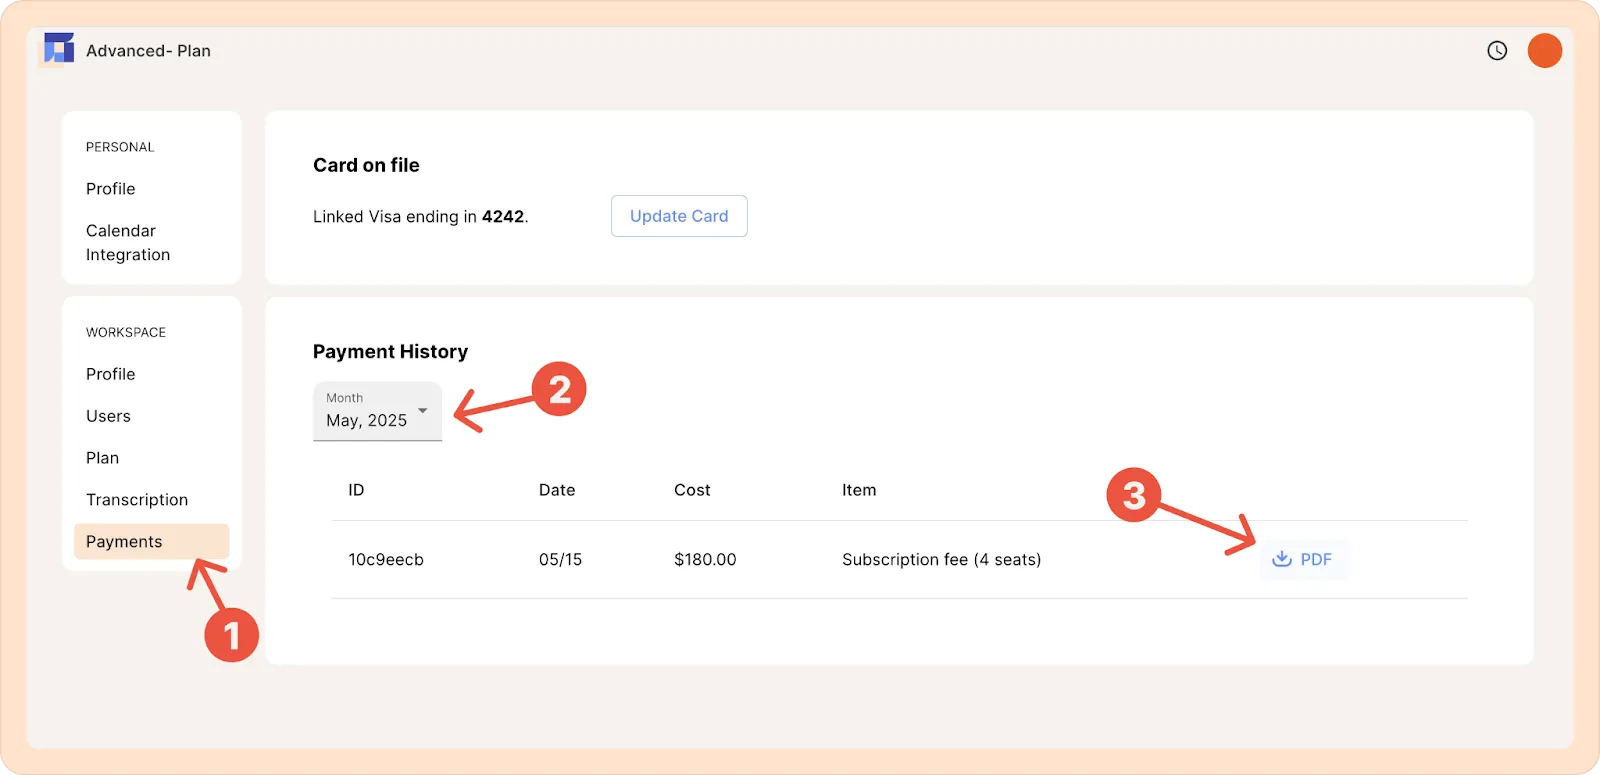The width and height of the screenshot is (1600, 775).
Task: Open the workspace Profile page
Action: click(x=110, y=374)
